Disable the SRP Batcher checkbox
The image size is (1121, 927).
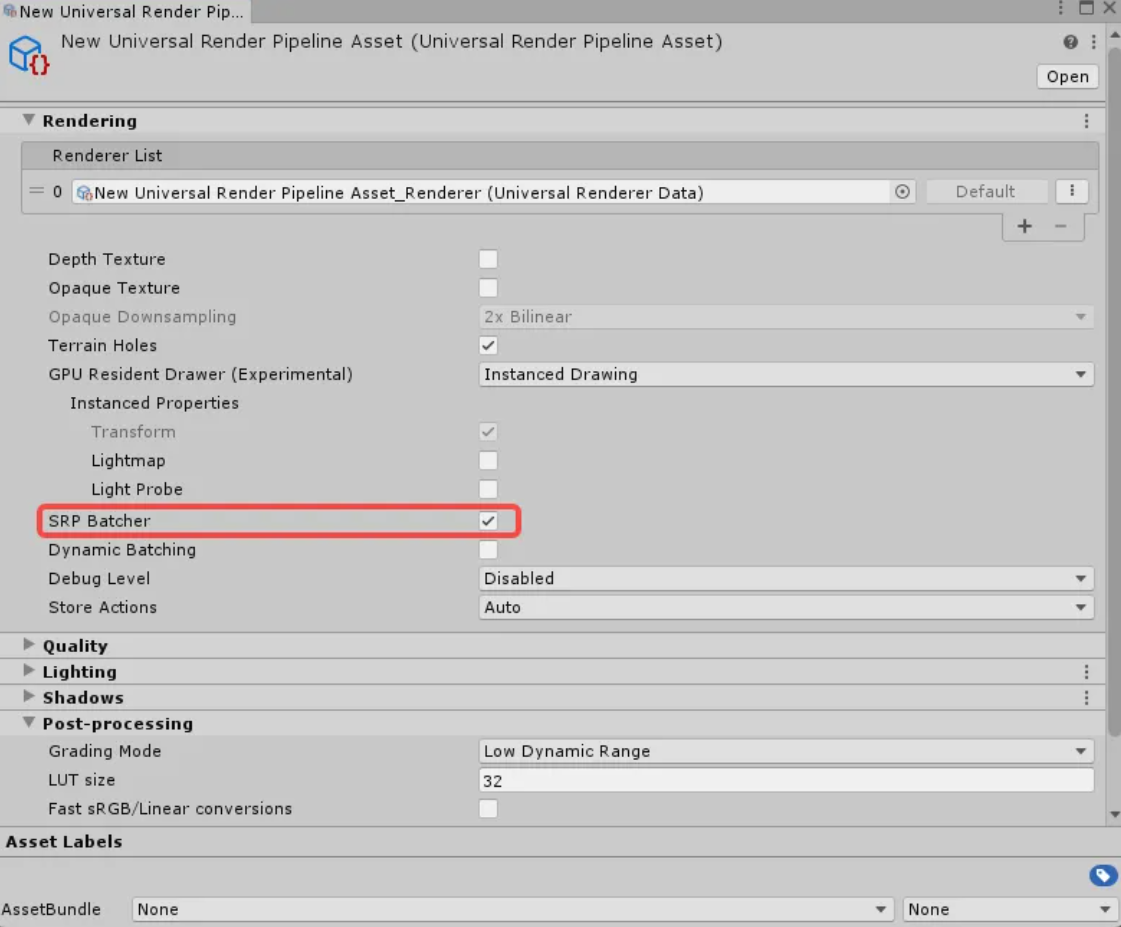[x=488, y=521]
